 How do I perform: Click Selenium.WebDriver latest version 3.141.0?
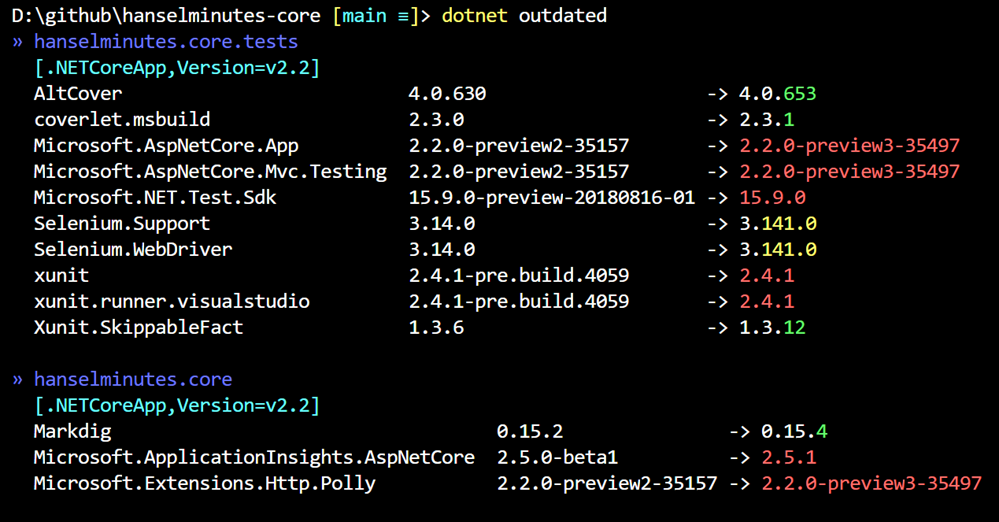(x=777, y=249)
